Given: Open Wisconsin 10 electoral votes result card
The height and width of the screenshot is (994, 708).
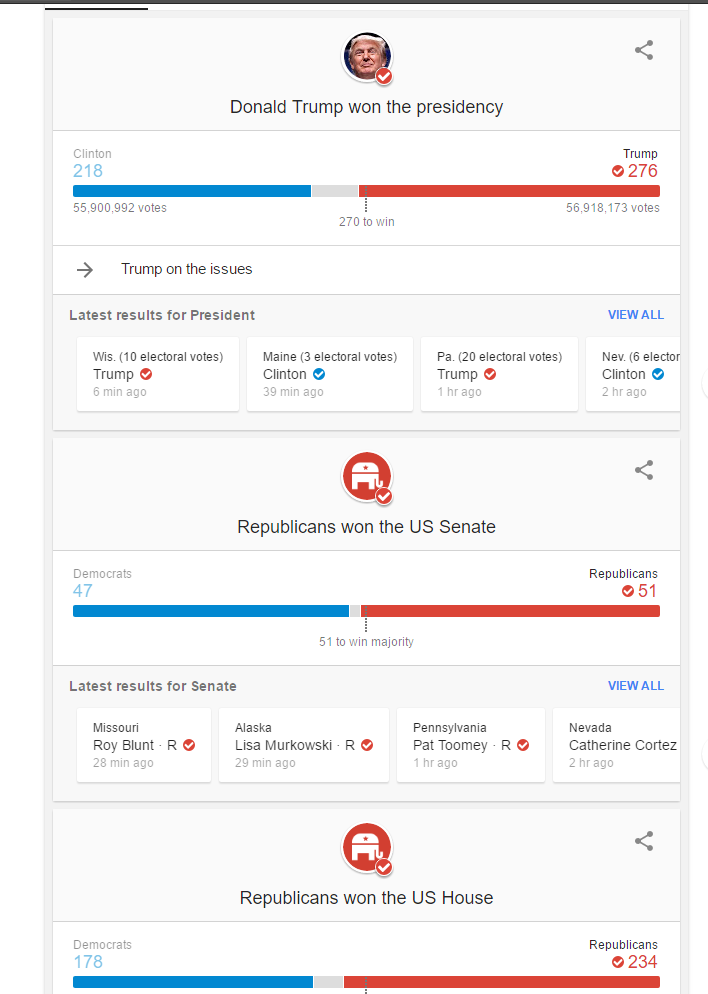Looking at the screenshot, I should coord(158,374).
